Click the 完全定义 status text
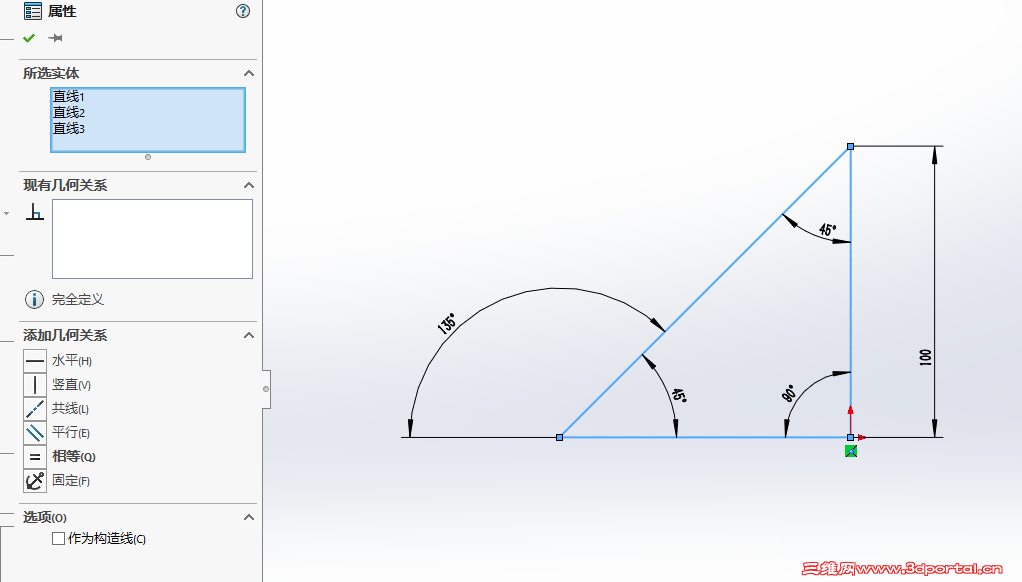This screenshot has height=582, width=1022. pos(78,299)
